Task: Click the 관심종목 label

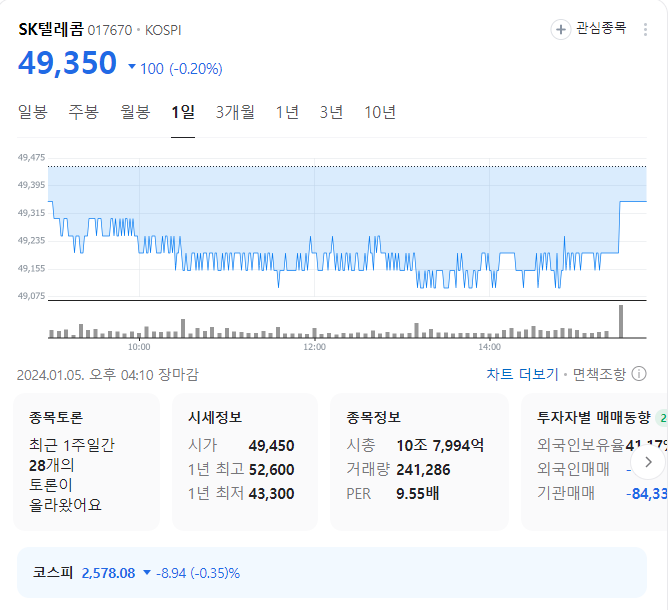Action: (x=601, y=28)
